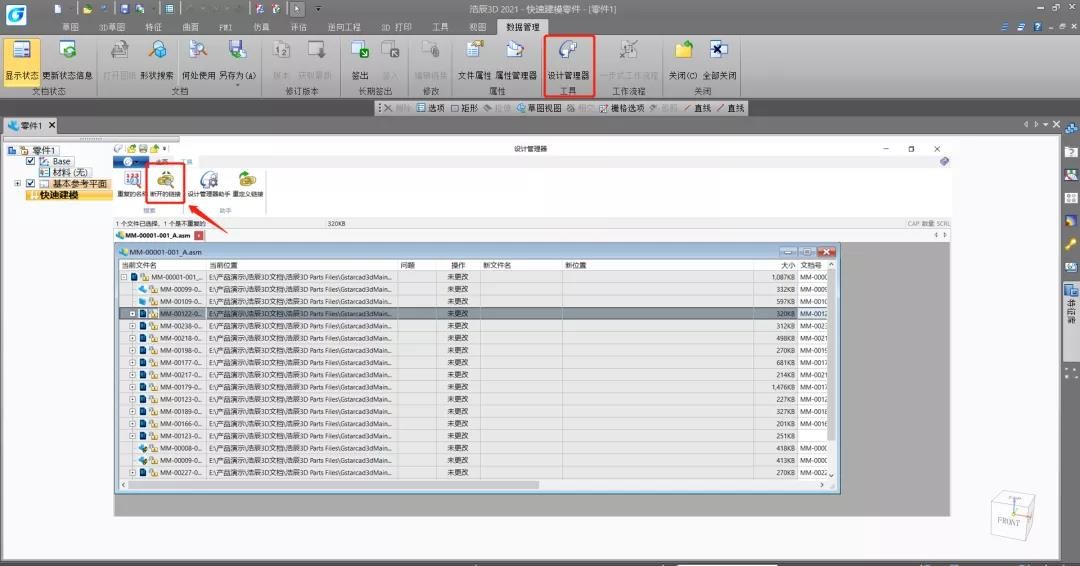Expand the MM-00238-0 assembly row

point(132,326)
